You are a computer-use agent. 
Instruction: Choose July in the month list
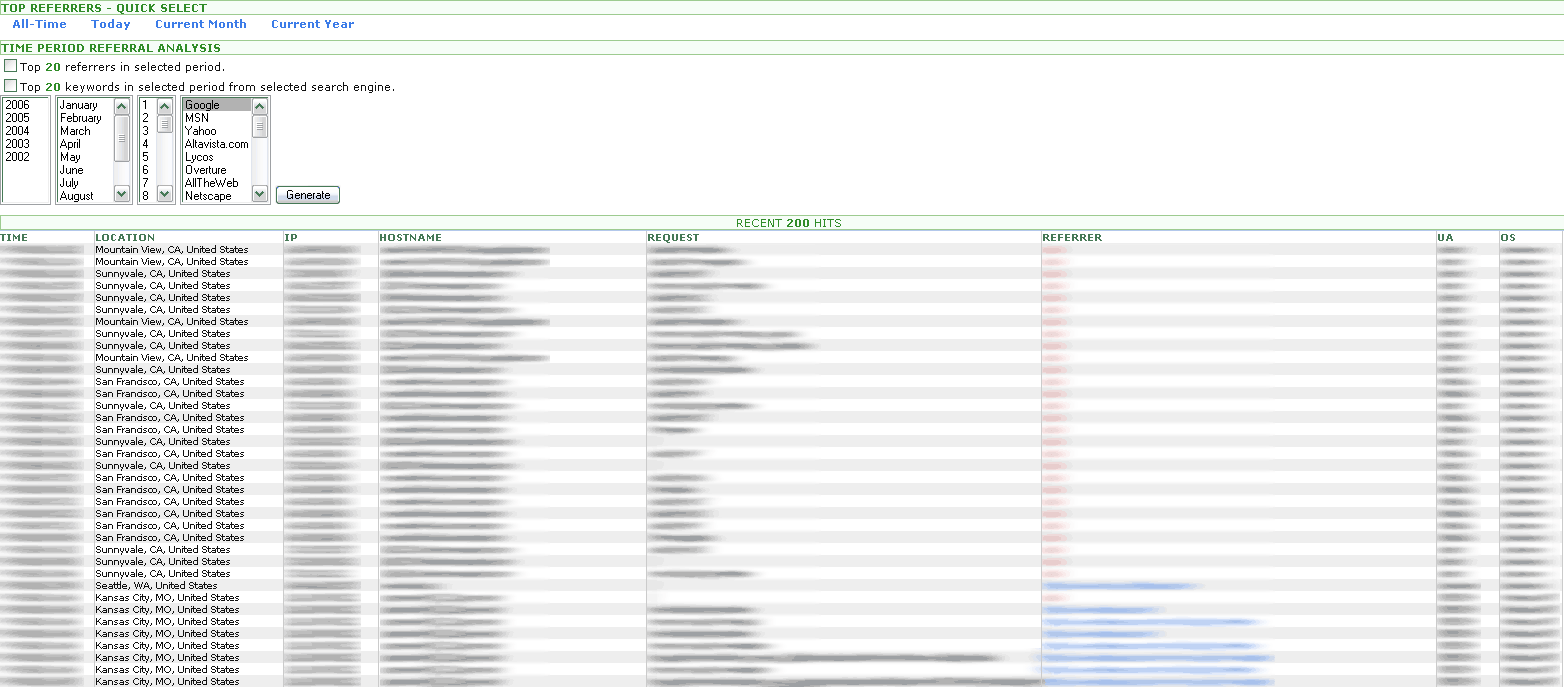(x=85, y=183)
